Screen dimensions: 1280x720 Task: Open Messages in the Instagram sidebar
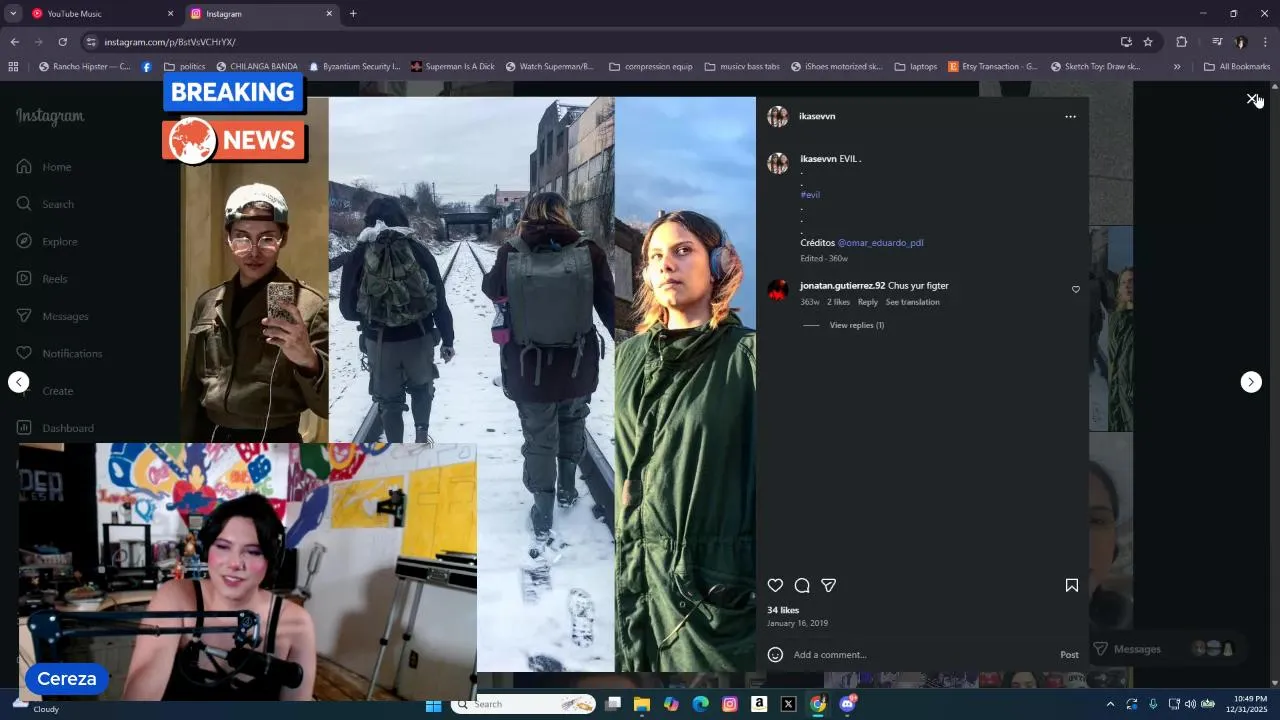(x=53, y=316)
